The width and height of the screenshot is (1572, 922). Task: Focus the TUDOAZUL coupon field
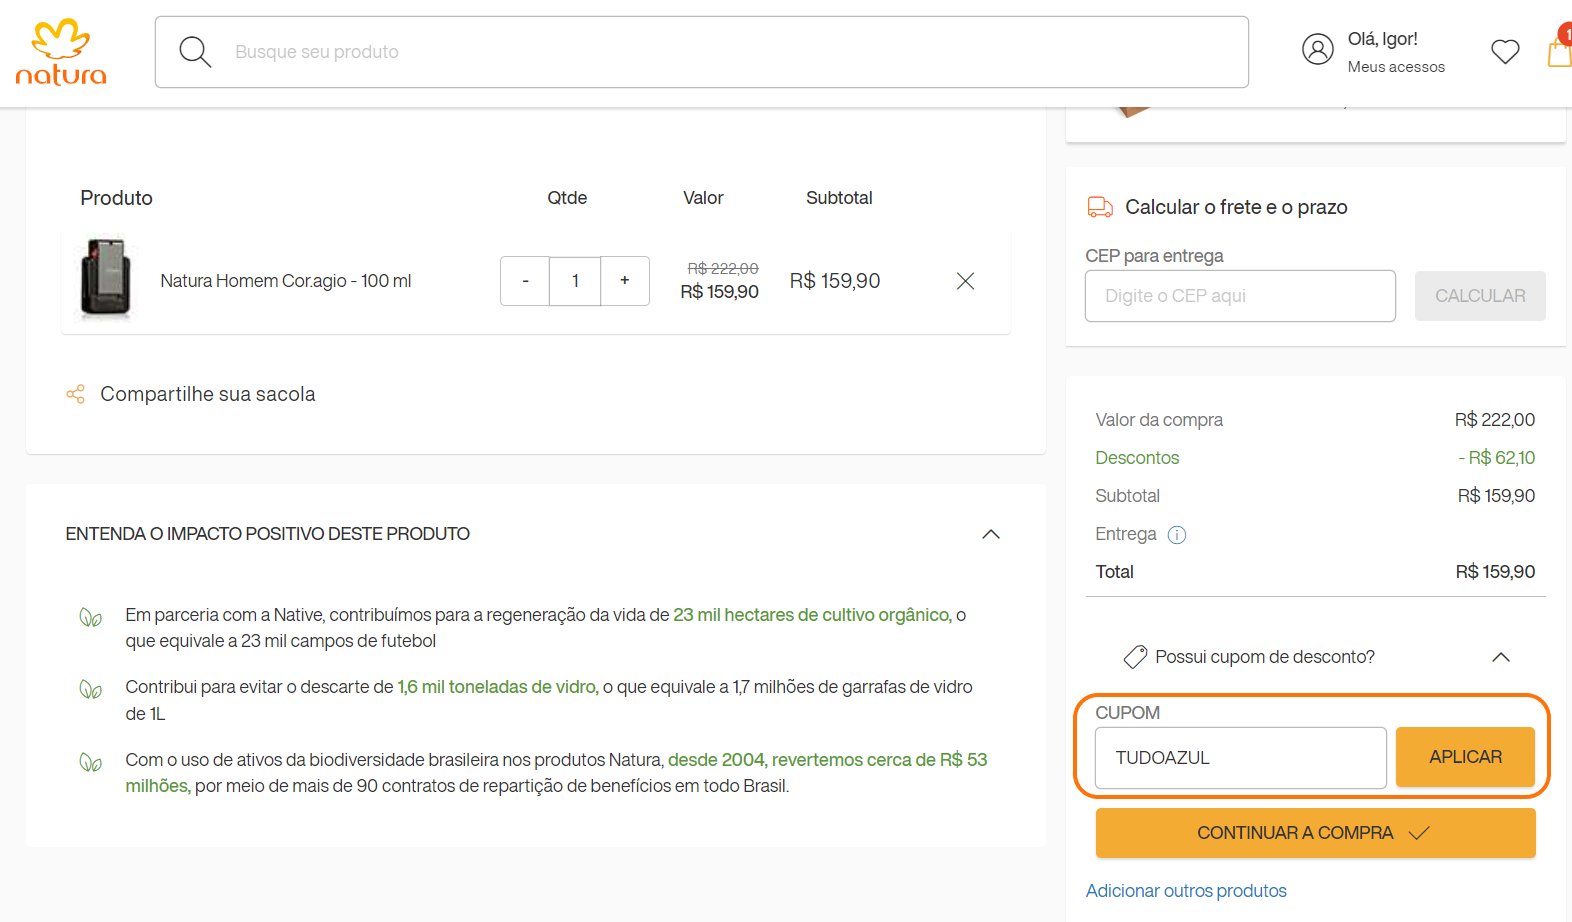pos(1241,758)
